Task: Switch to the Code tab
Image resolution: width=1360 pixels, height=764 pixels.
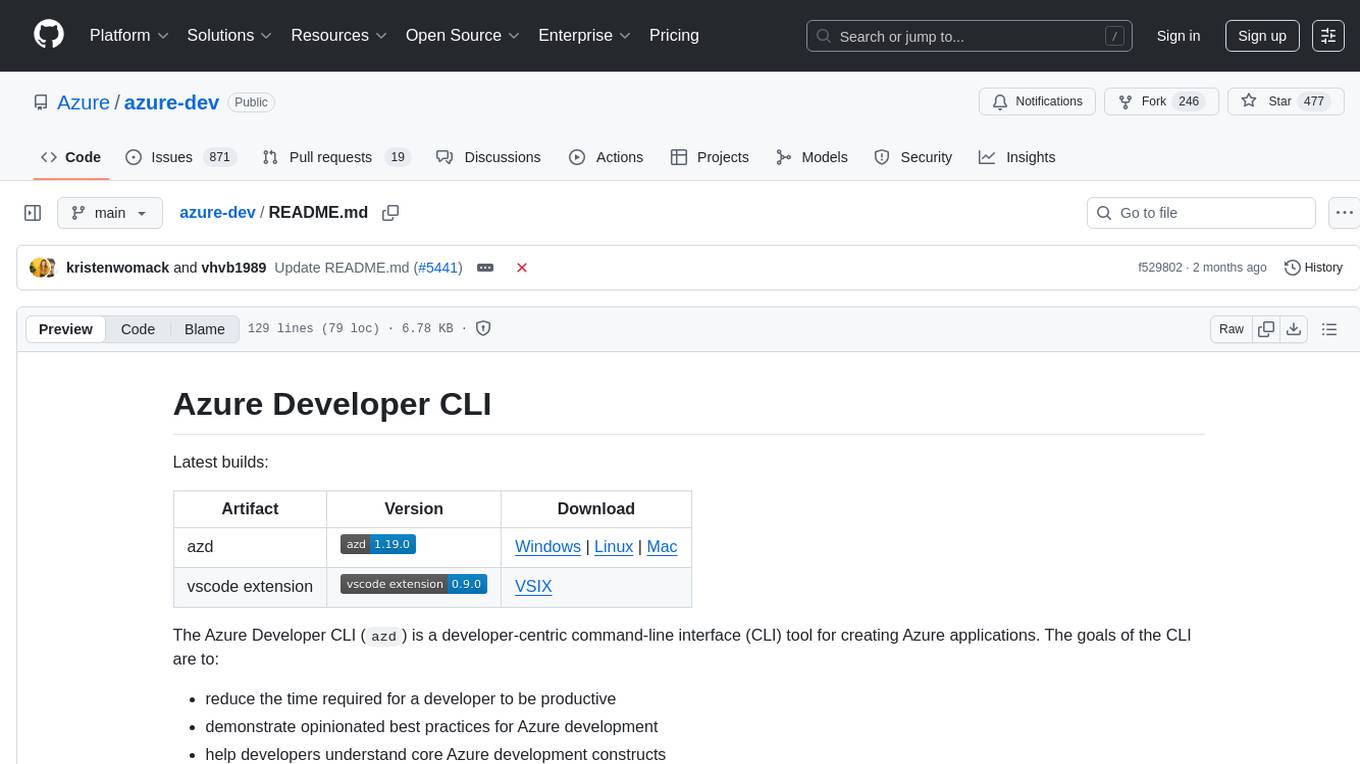Action: coord(71,157)
